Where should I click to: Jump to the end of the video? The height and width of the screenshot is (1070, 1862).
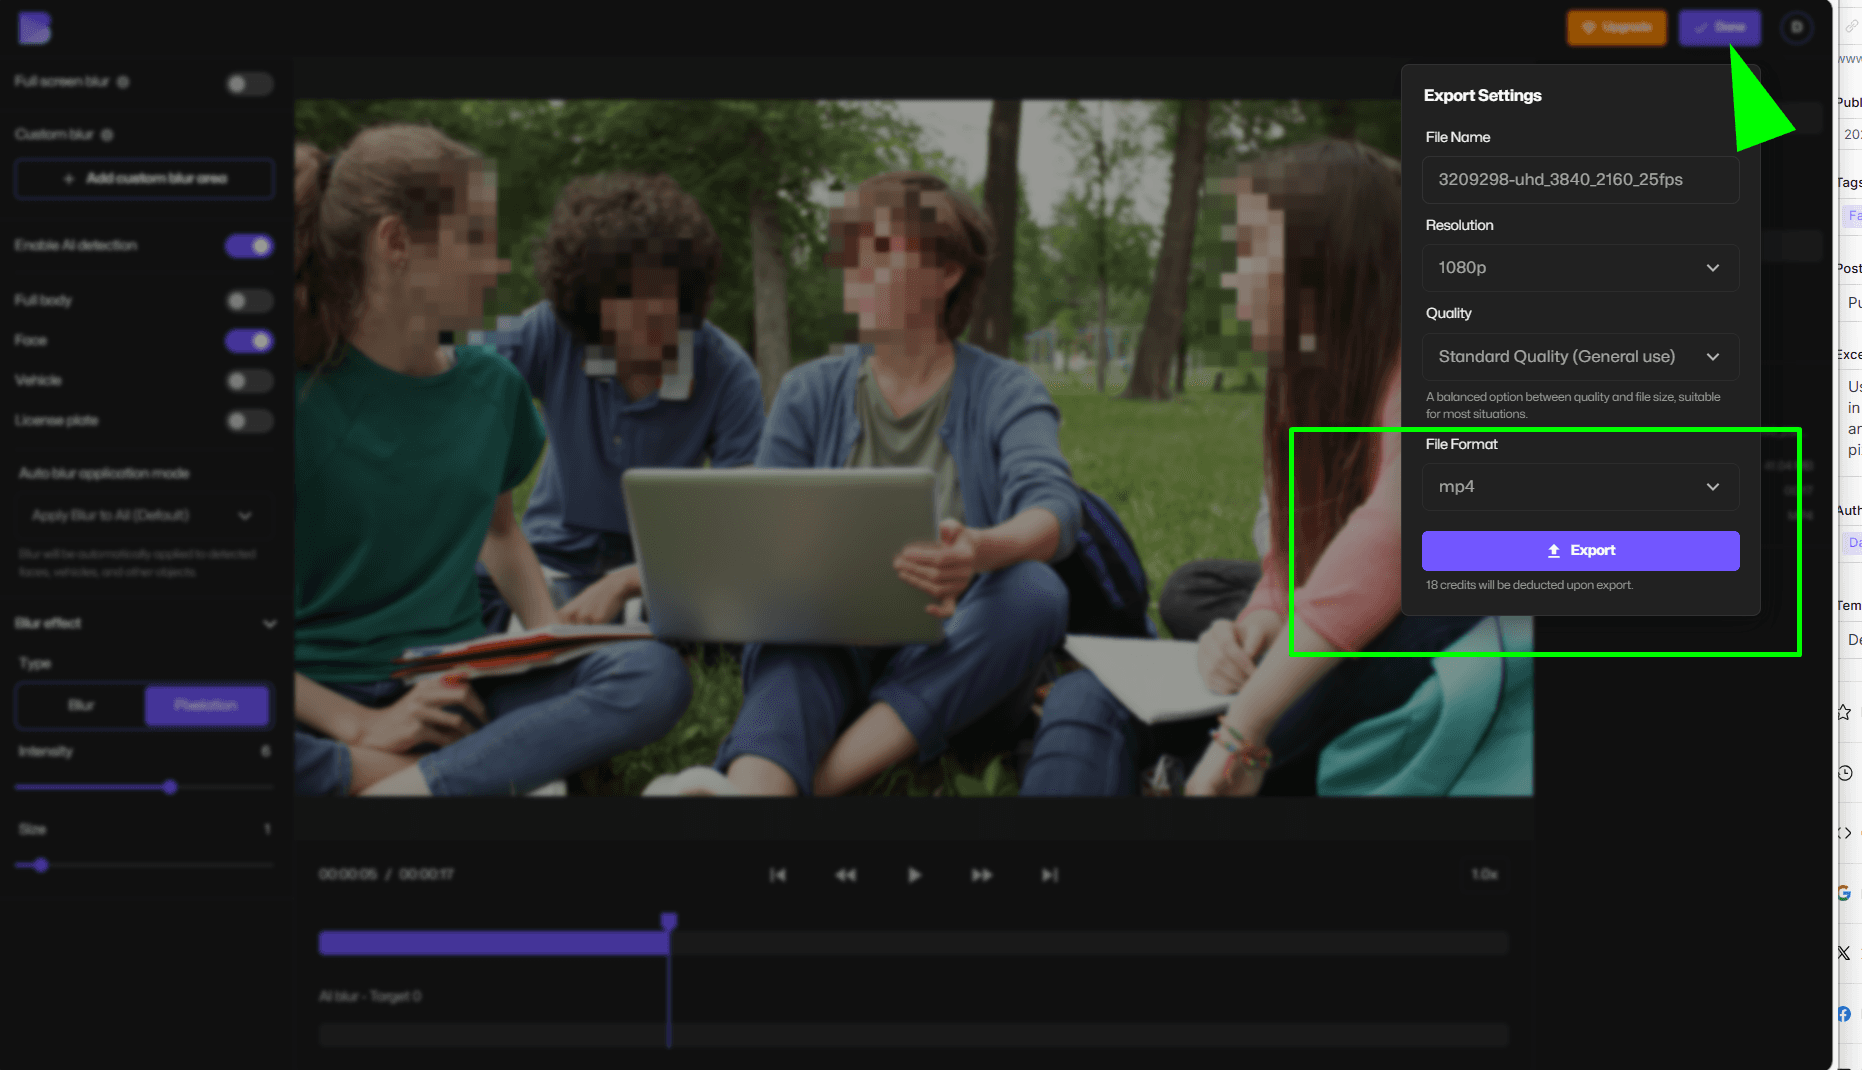pos(1049,874)
